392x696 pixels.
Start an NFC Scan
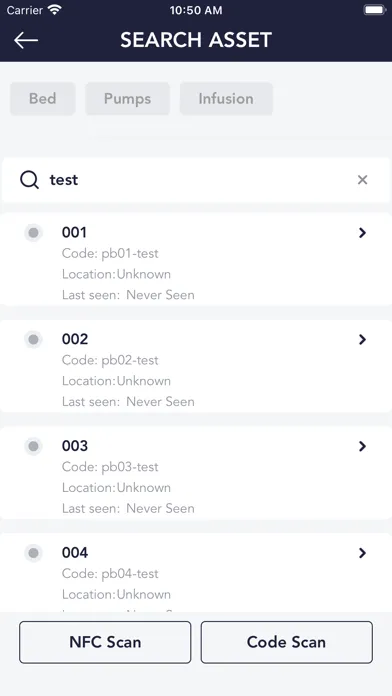pos(105,642)
